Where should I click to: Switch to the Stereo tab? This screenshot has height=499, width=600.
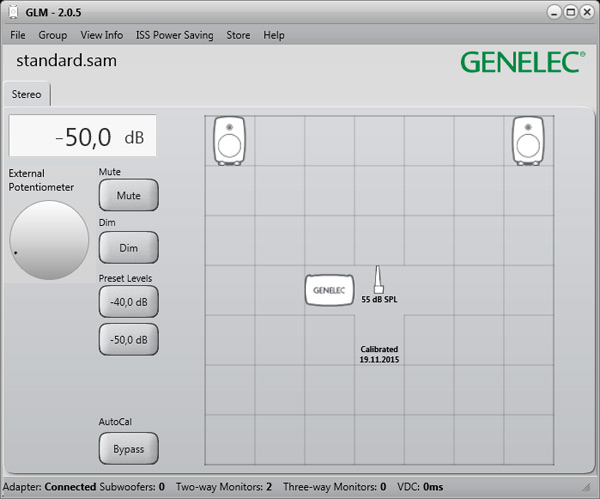(x=27, y=94)
